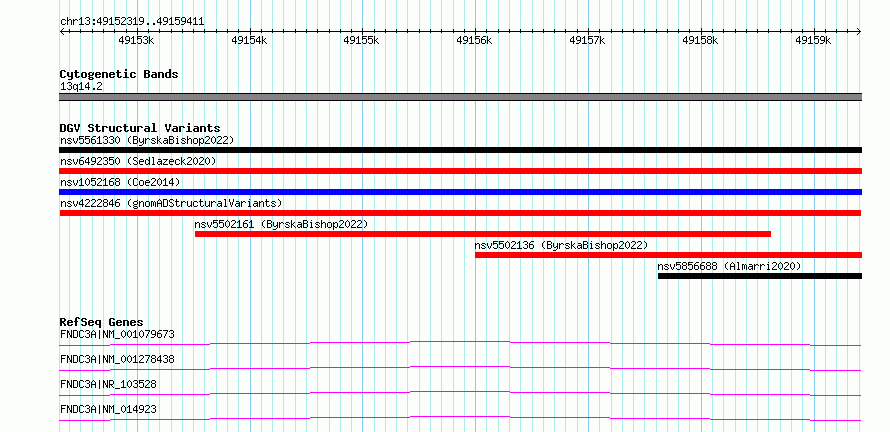
Task: Open FNDC3A|NM_001079673 transcript label
Action: tap(117, 334)
